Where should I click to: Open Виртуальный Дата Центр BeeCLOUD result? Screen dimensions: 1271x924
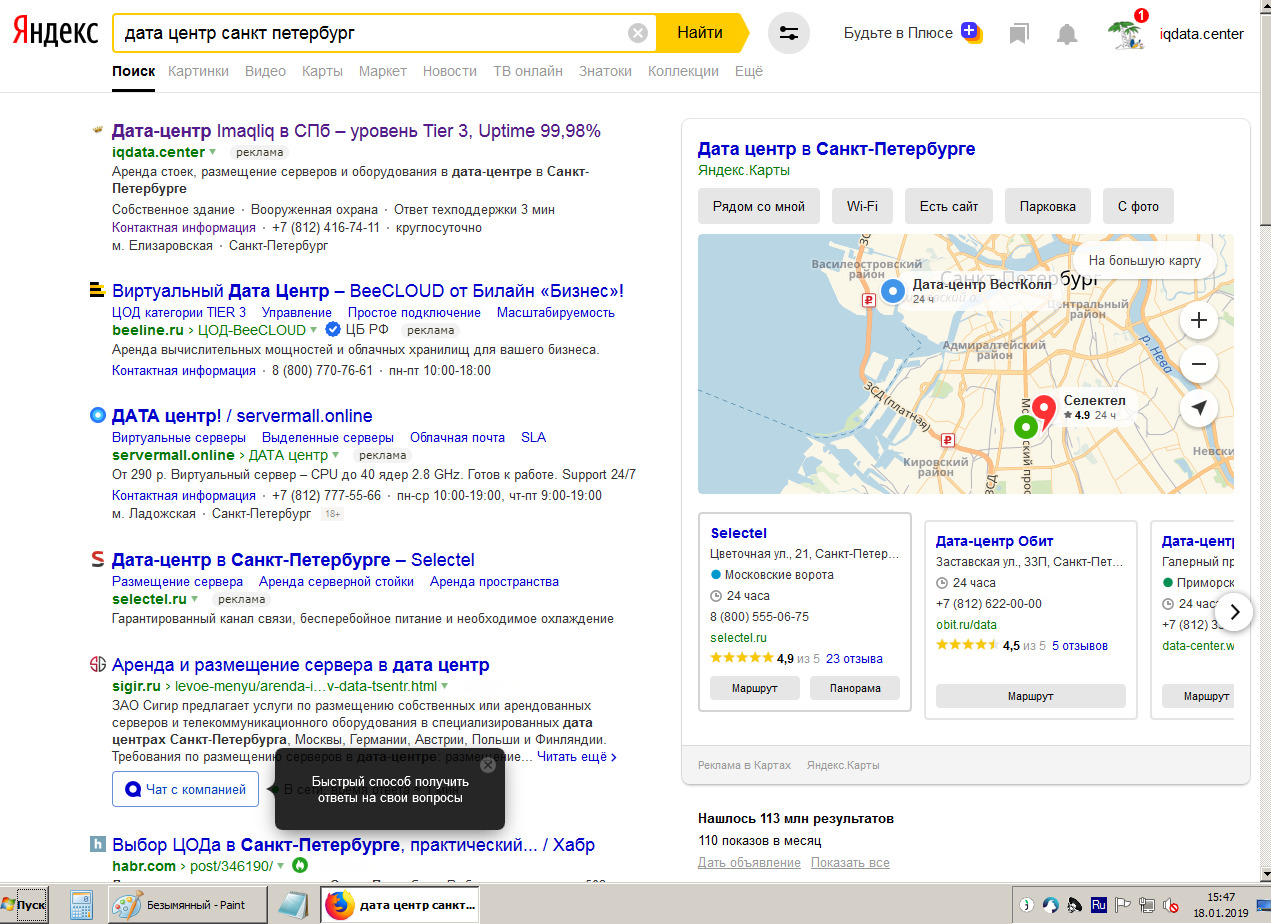tap(368, 291)
